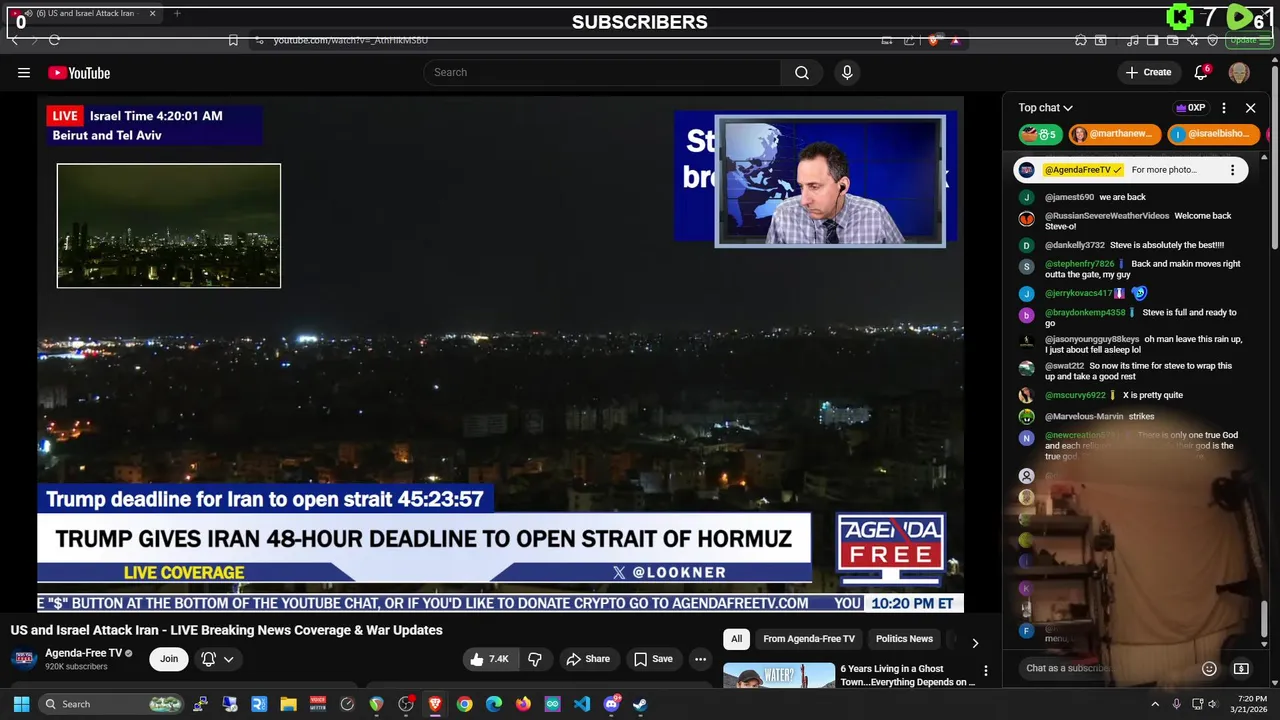This screenshot has height=720, width=1280.
Task: Open the Brave Shields lion icon
Action: pyautogui.click(x=933, y=40)
